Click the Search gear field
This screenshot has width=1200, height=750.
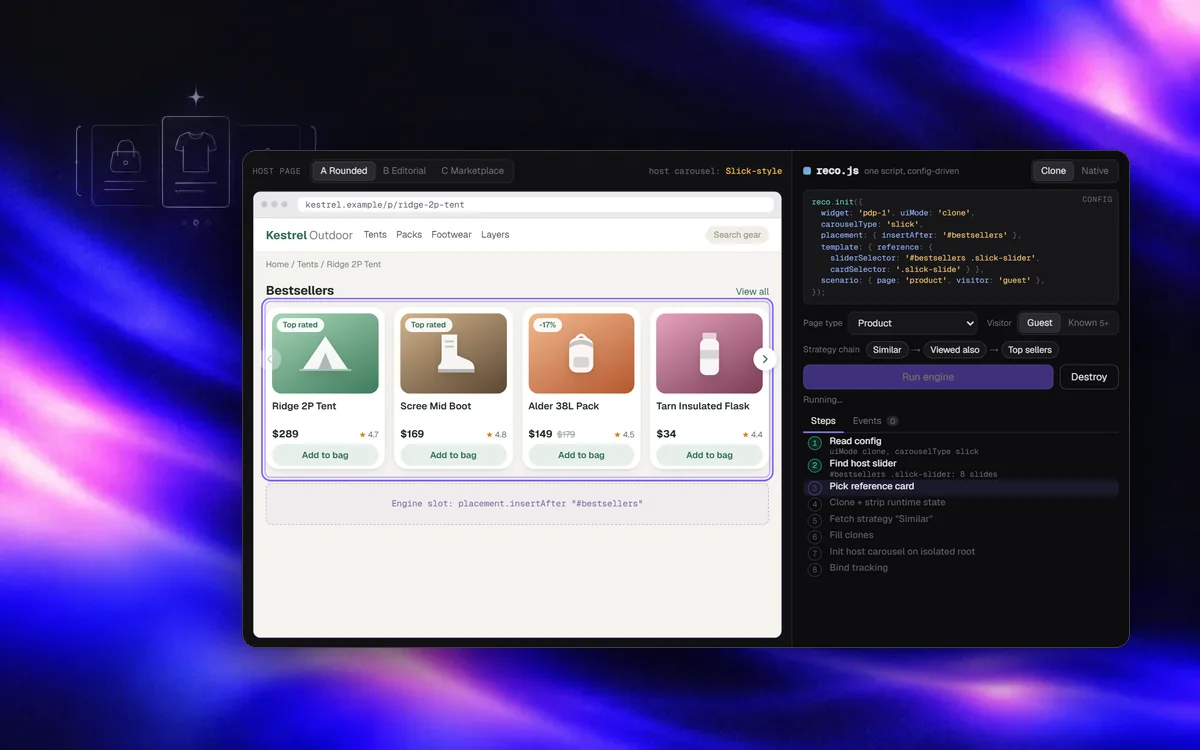point(738,235)
